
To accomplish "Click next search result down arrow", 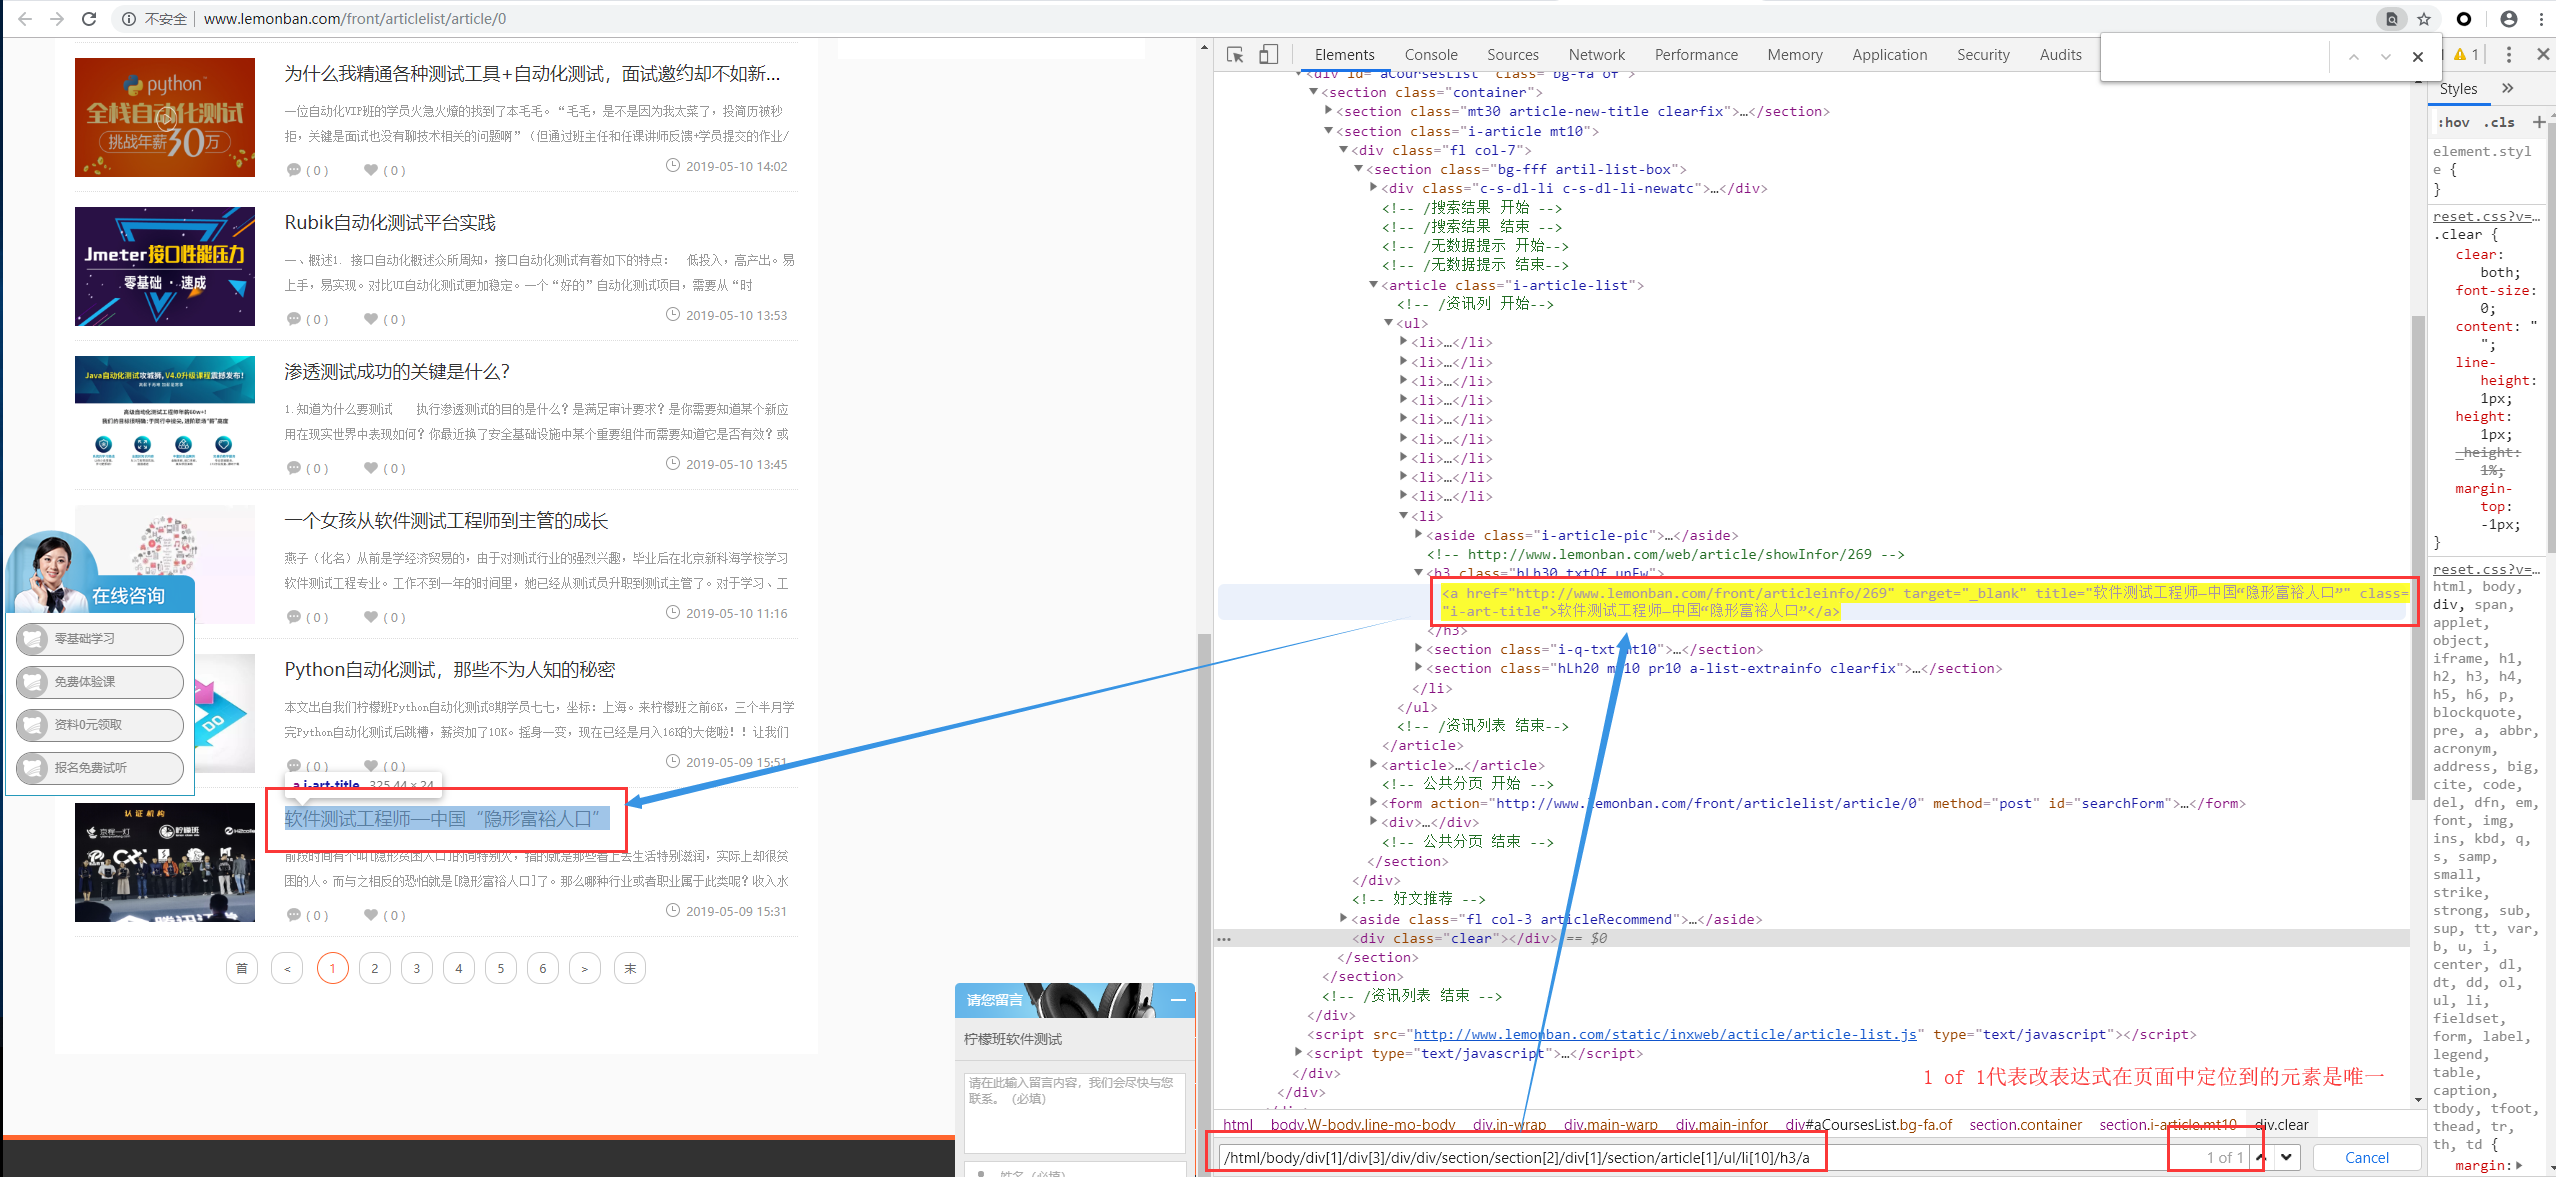I will 2286,1157.
